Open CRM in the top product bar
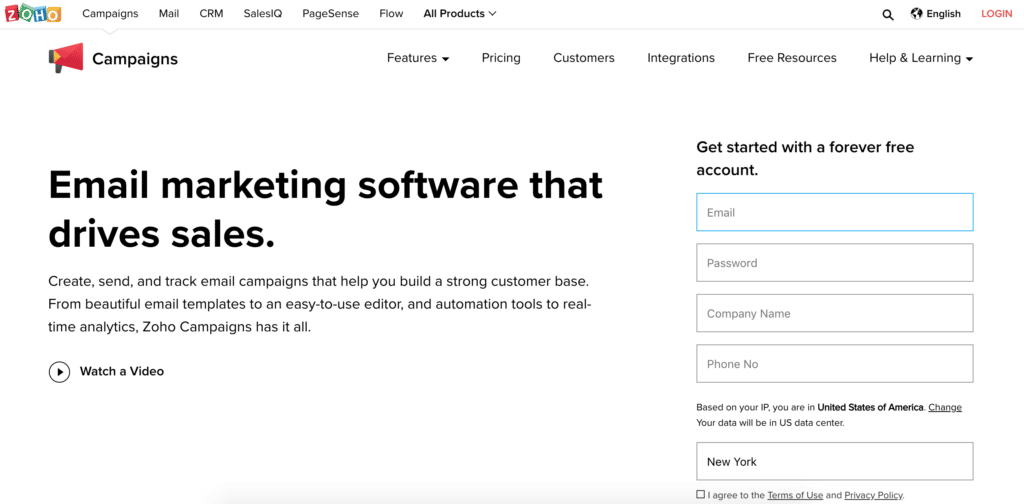 (211, 13)
